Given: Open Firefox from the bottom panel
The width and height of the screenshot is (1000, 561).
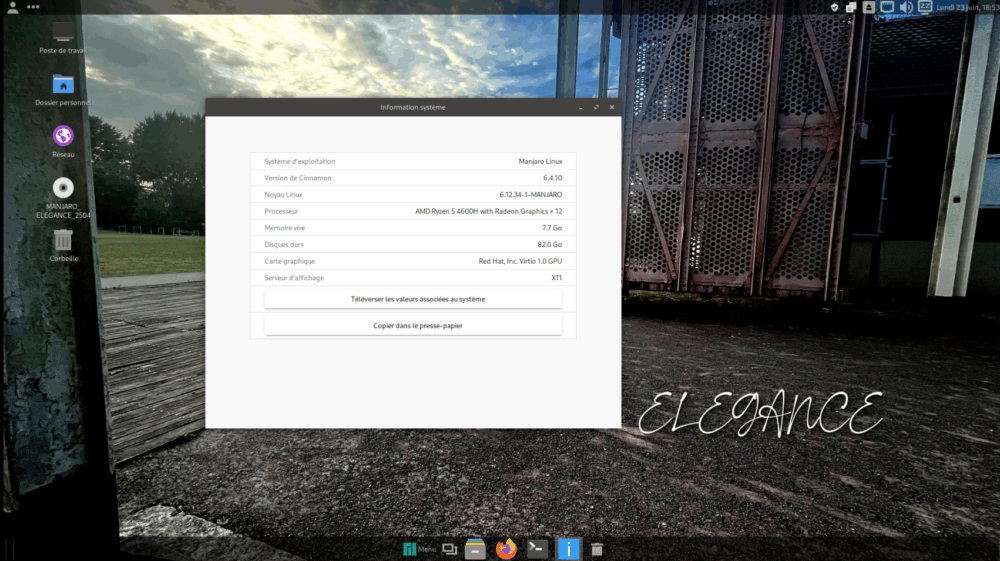Looking at the screenshot, I should pyautogui.click(x=506, y=549).
